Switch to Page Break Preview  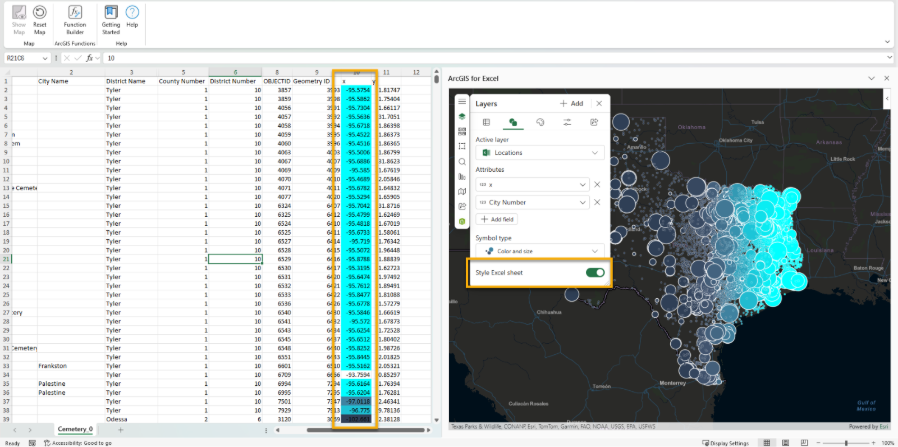[x=804, y=443]
